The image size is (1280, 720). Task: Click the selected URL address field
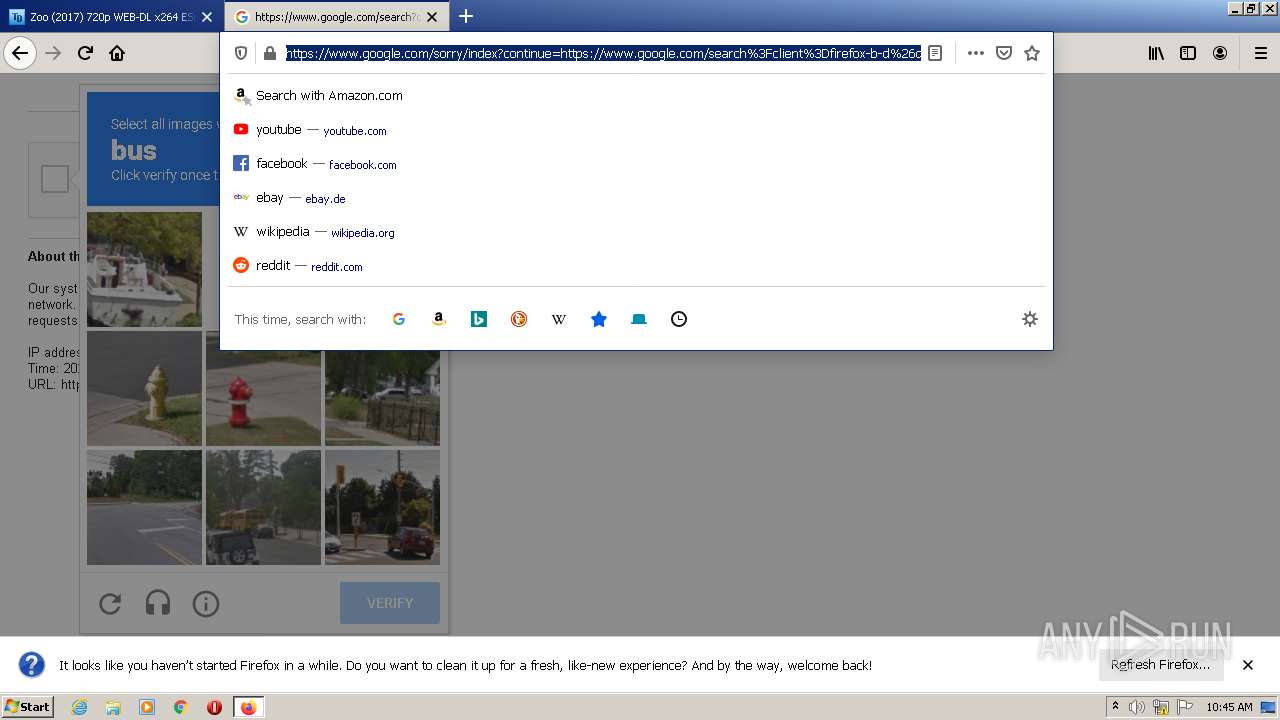coord(604,53)
